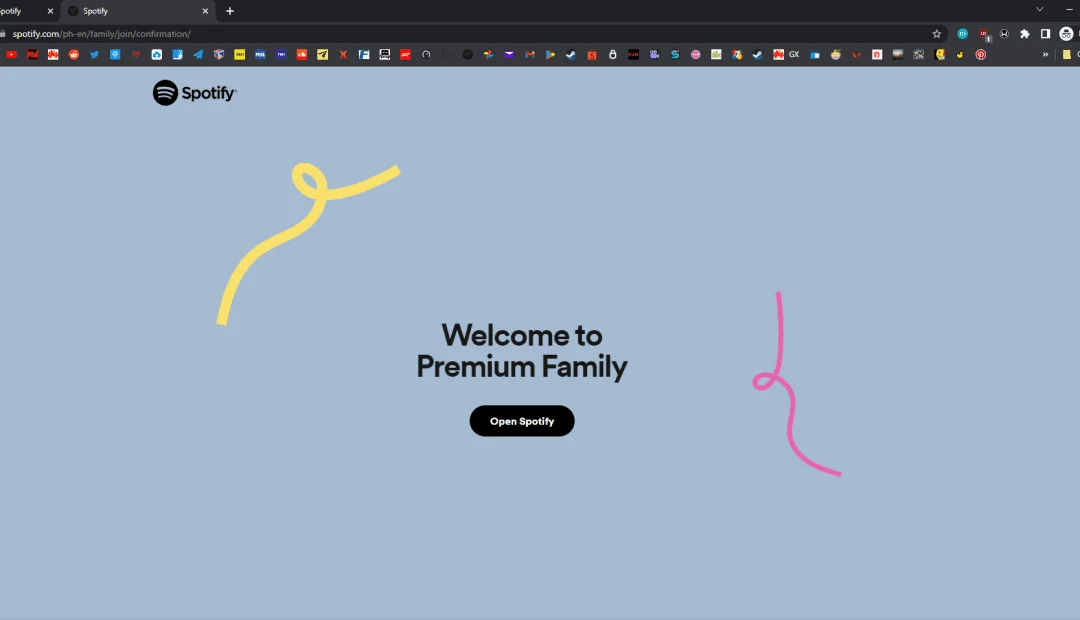1080x620 pixels.
Task: Open the Reddit bookmark
Action: click(x=74, y=54)
